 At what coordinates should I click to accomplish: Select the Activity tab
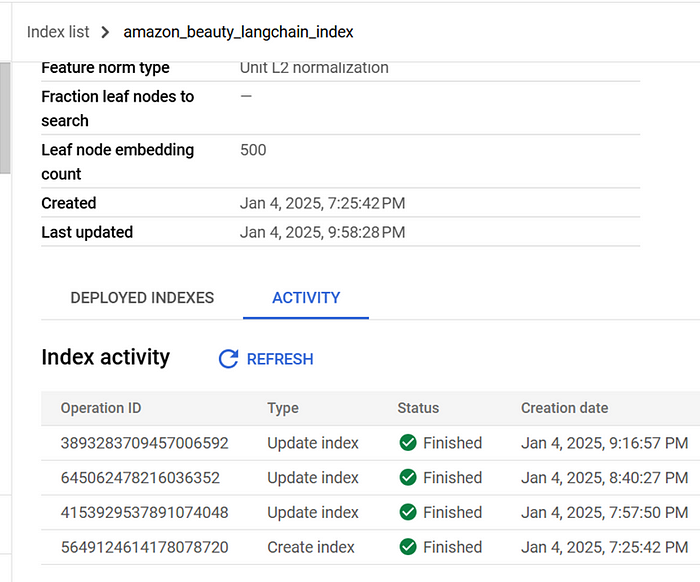point(306,298)
